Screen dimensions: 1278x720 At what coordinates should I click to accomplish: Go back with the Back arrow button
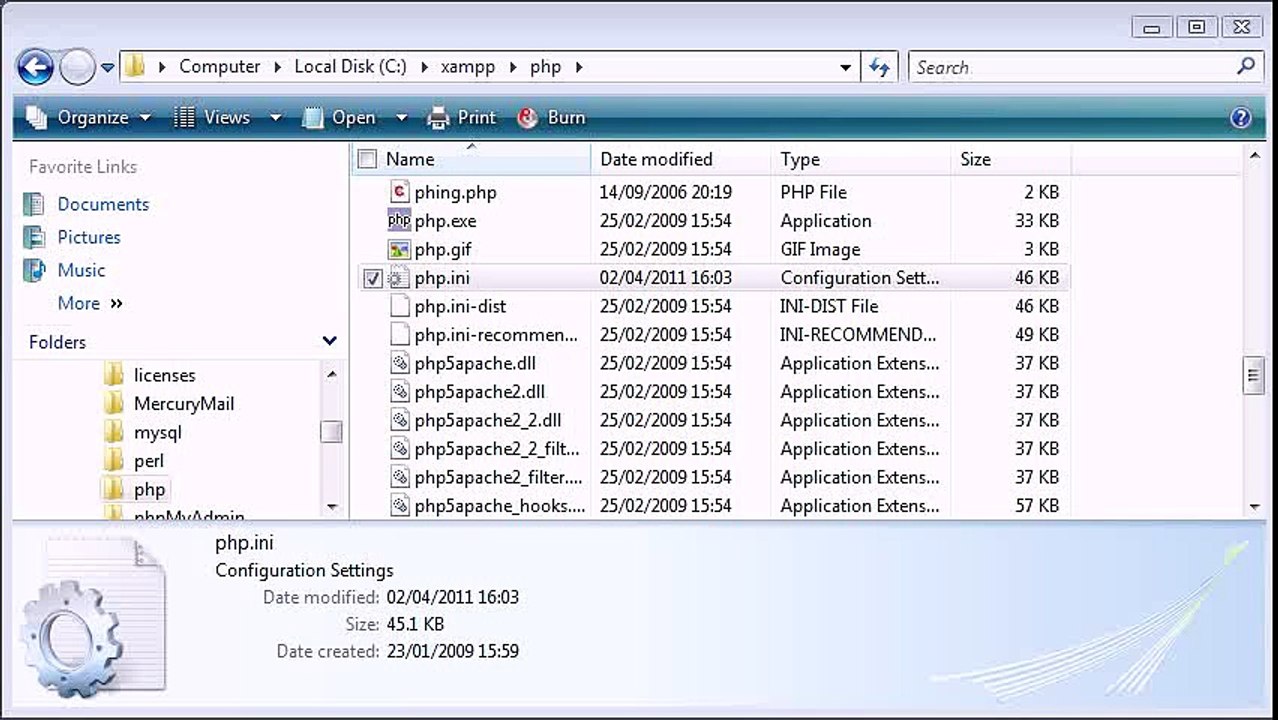tap(36, 68)
